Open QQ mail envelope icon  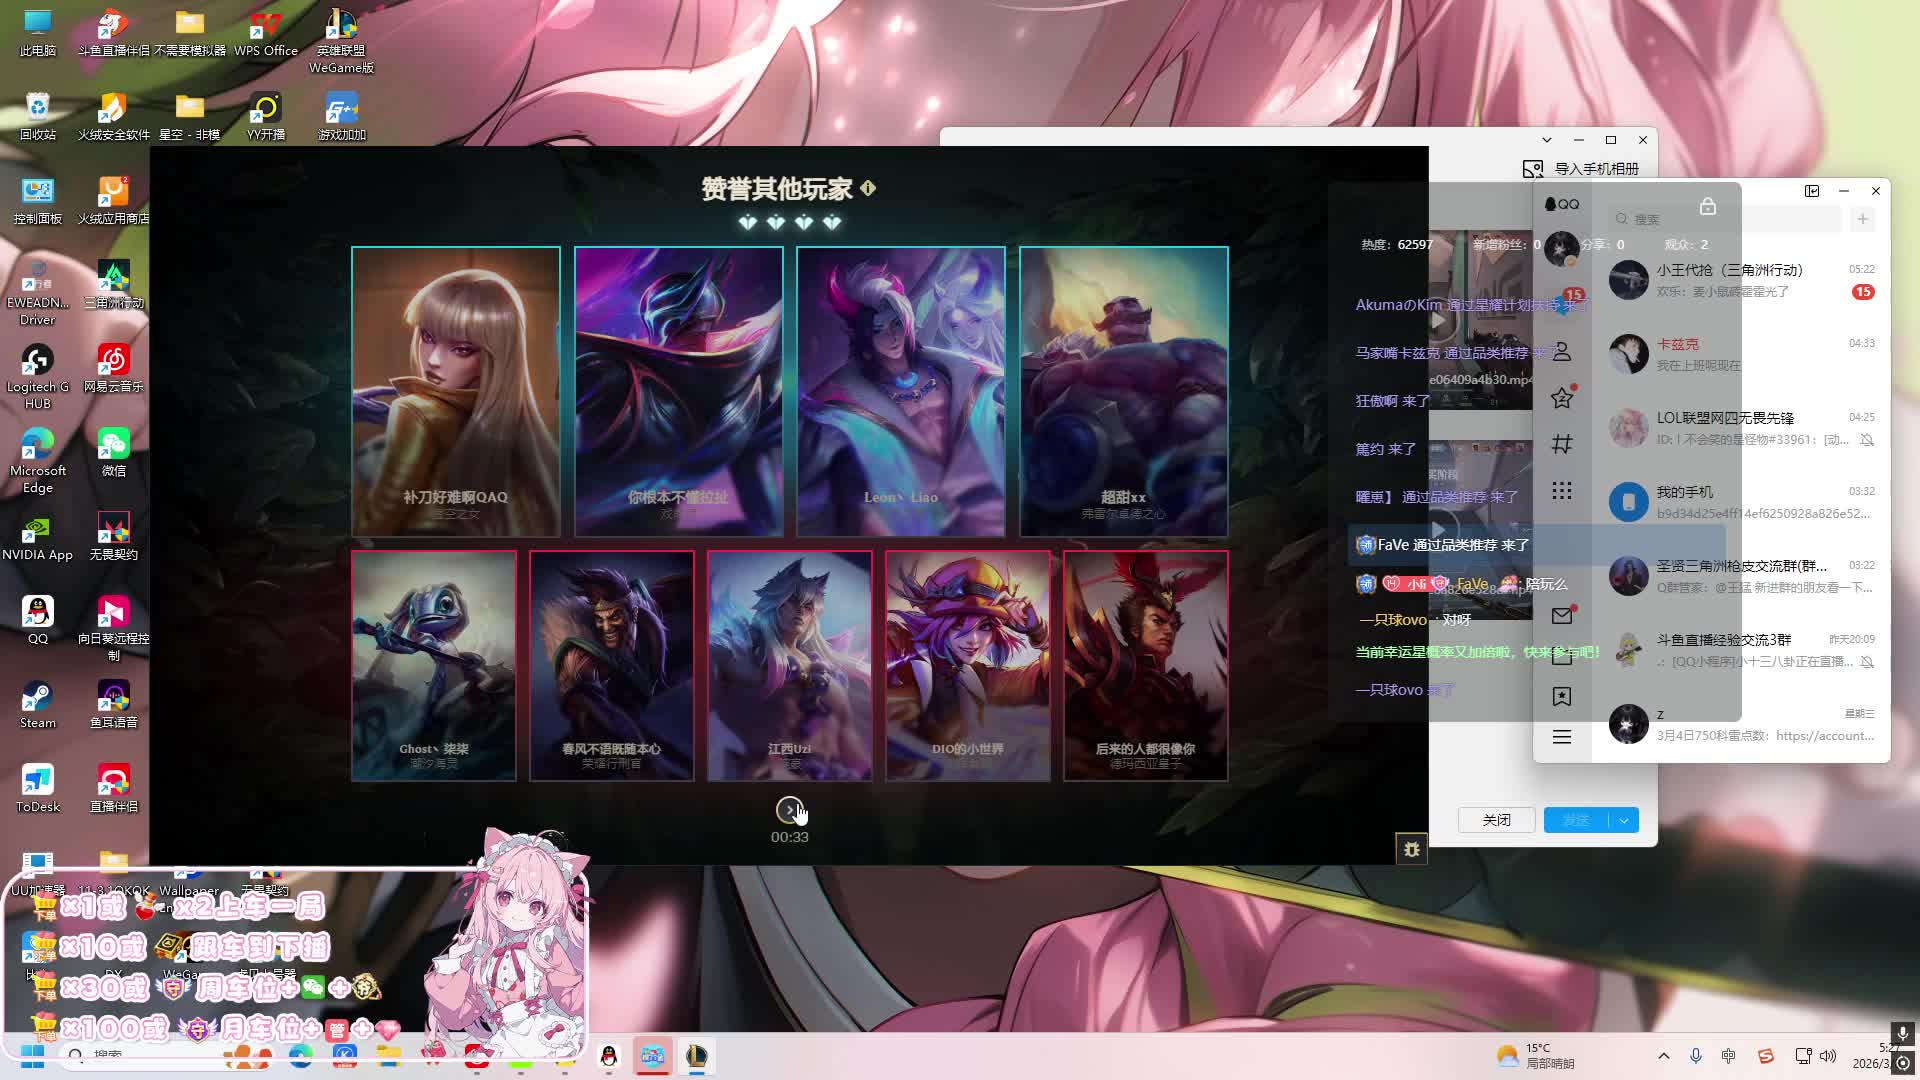tap(1562, 616)
